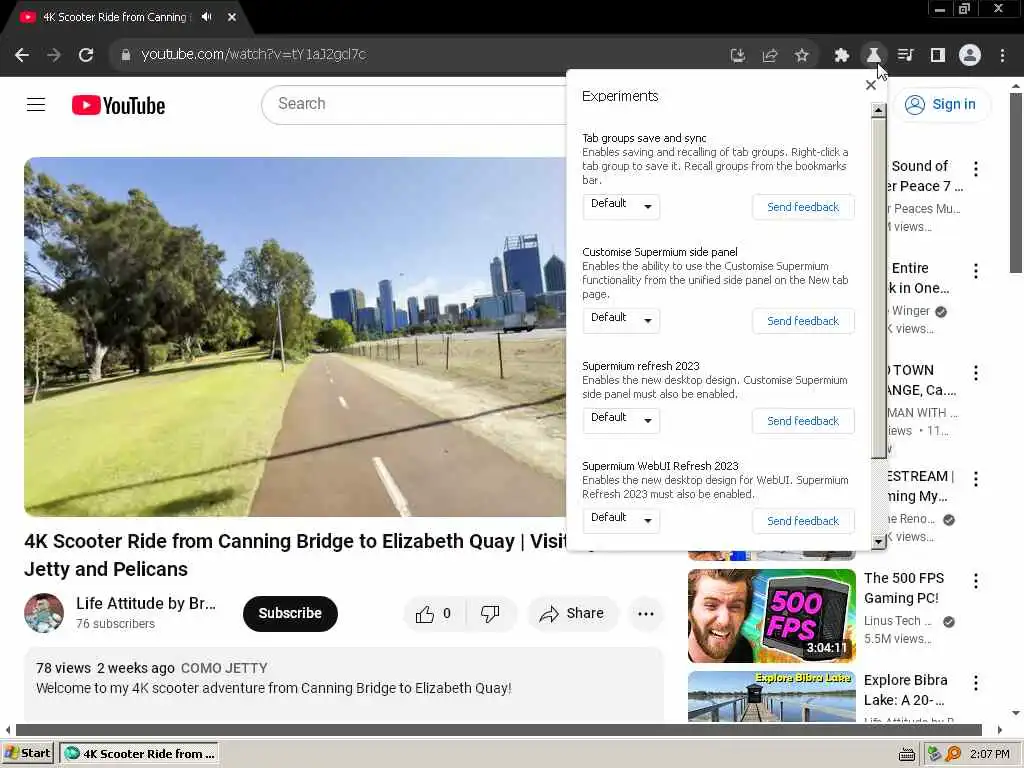Send feedback for Tab groups save and sync
Viewport: 1024px width, 768px height.
pyautogui.click(x=803, y=207)
